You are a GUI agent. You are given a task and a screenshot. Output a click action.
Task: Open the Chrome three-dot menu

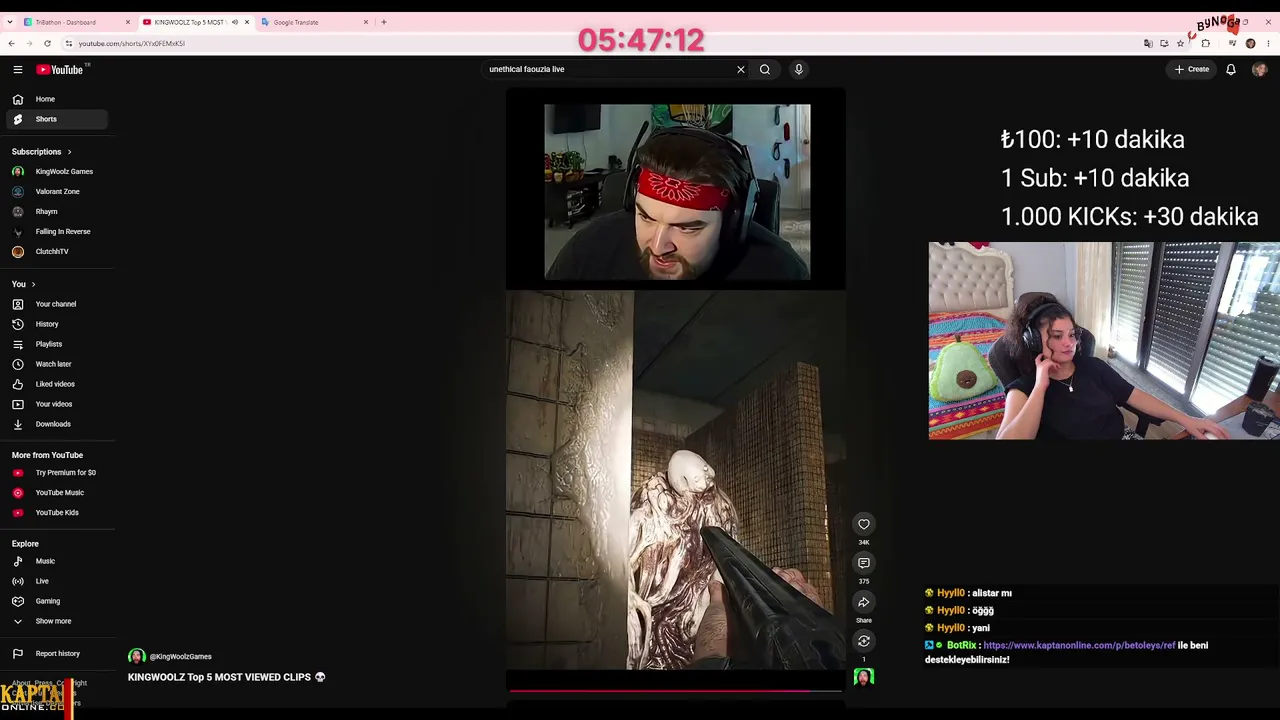(x=1268, y=44)
